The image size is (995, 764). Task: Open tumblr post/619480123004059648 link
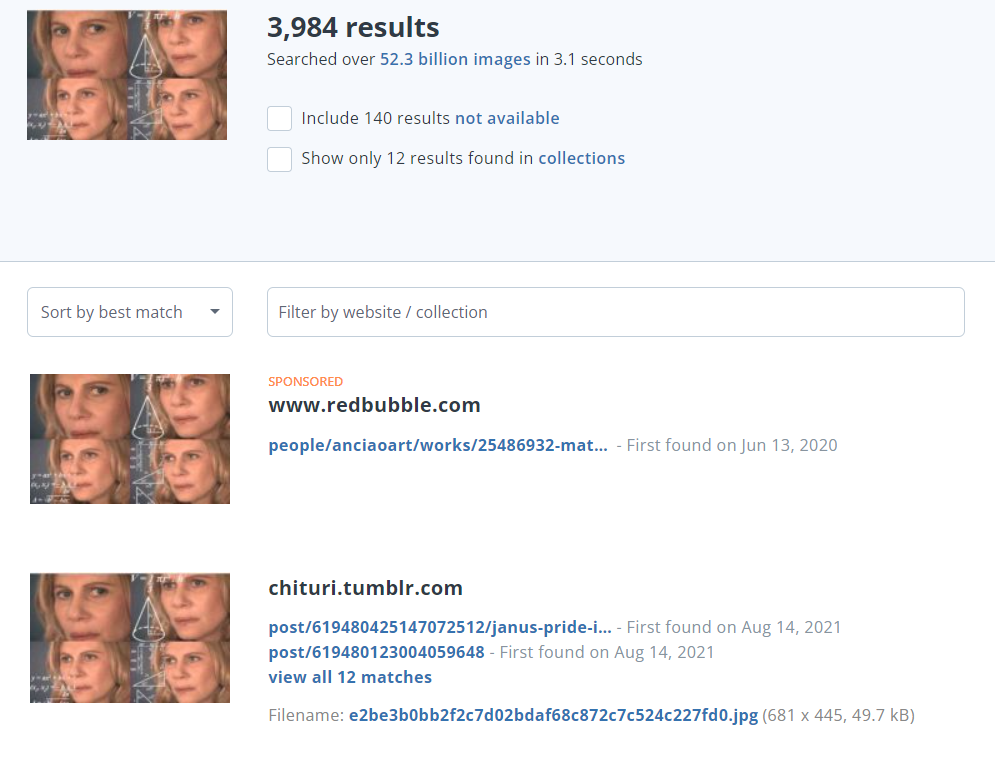coord(376,652)
